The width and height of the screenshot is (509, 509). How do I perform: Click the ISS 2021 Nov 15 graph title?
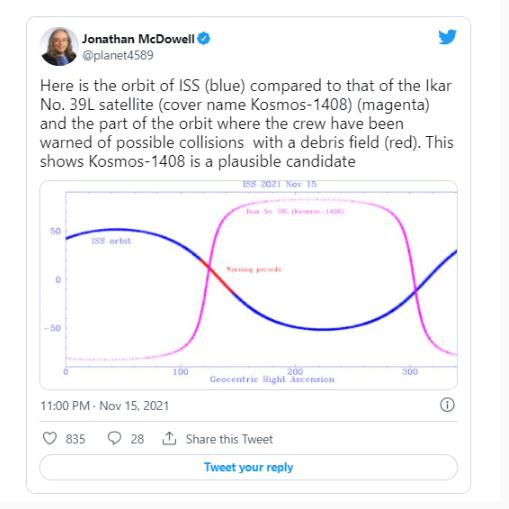pos(279,184)
